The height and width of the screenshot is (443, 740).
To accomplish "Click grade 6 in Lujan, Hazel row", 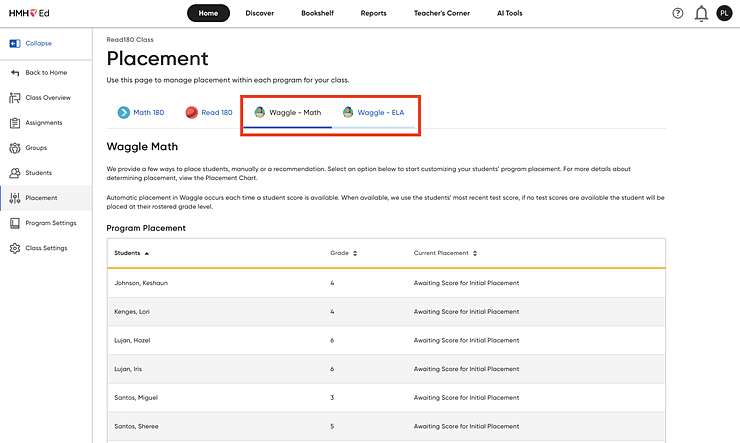I will click(332, 341).
